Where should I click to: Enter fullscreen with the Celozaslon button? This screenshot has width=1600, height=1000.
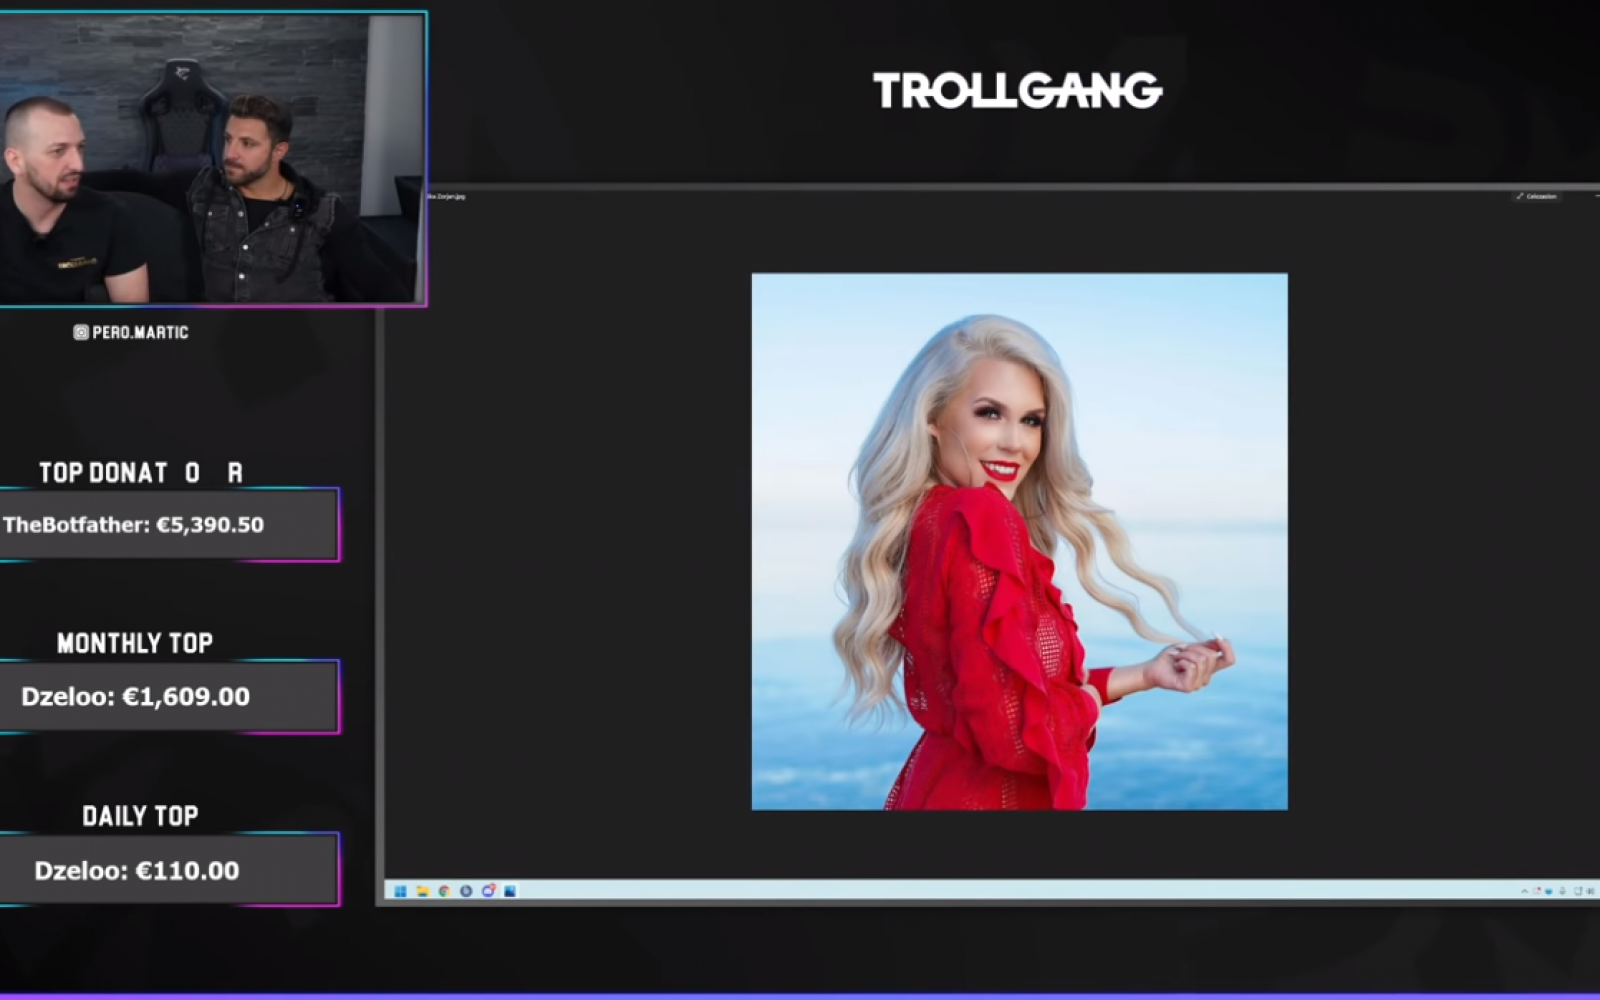pos(1537,197)
